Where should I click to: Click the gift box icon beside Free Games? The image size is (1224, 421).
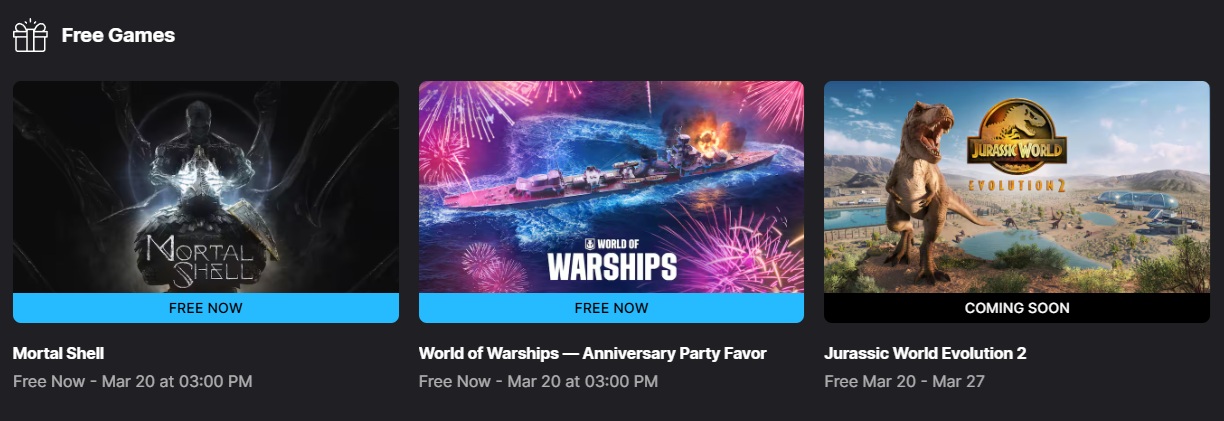point(30,35)
